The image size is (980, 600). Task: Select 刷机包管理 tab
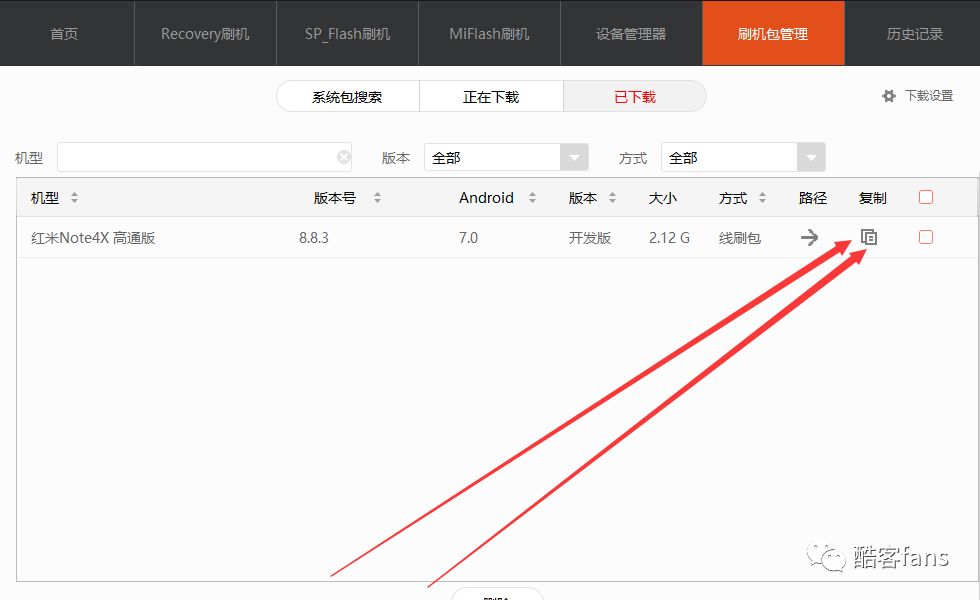point(773,34)
